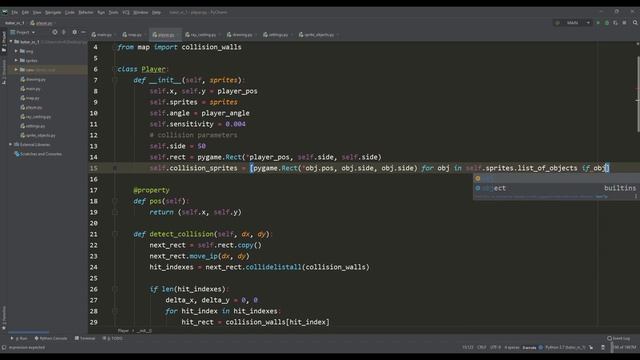Click the PyCharm logo in title bar
This screenshot has width=640, height=360.
5,12
